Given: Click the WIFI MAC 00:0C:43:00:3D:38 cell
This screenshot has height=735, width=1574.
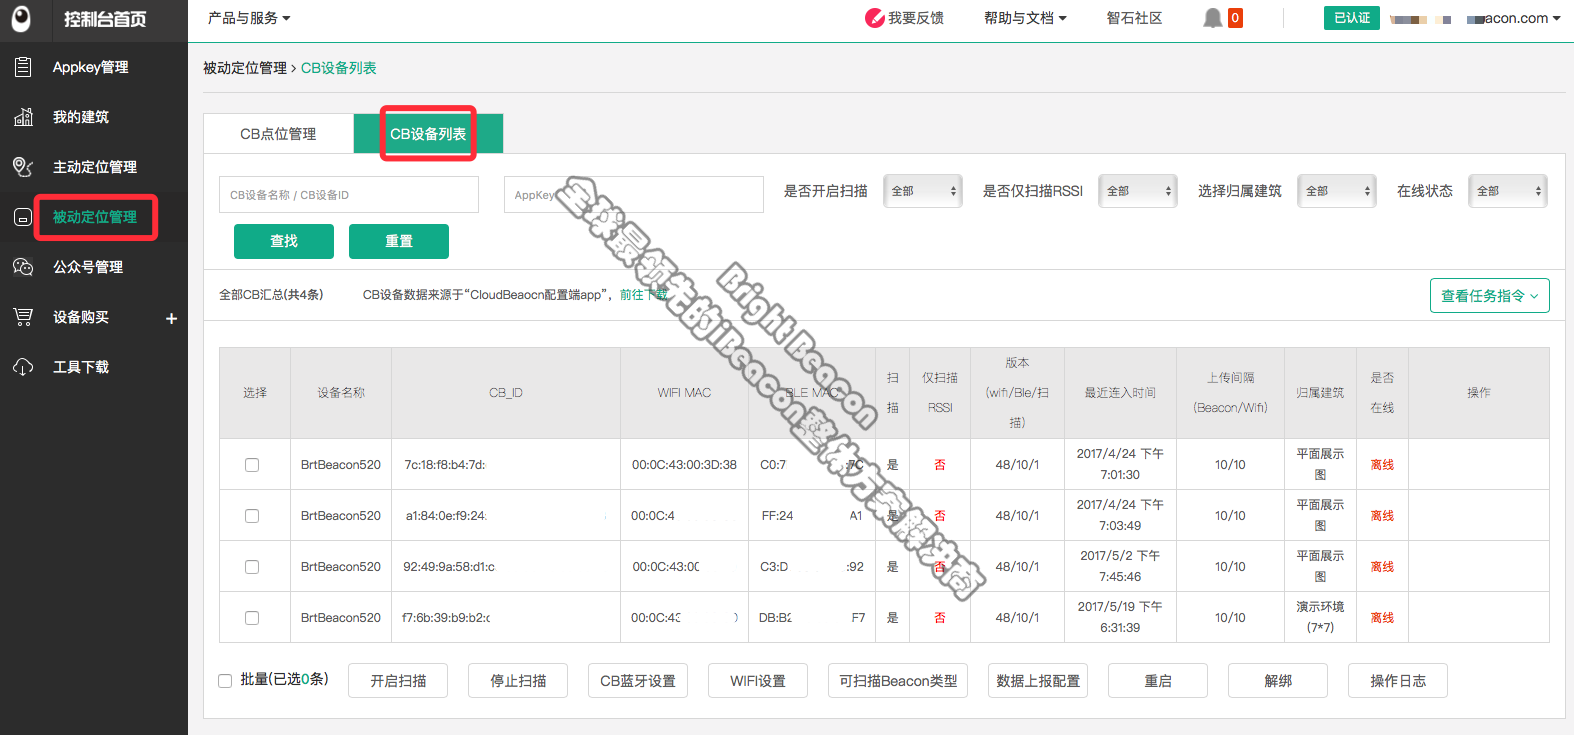Looking at the screenshot, I should pyautogui.click(x=684, y=465).
